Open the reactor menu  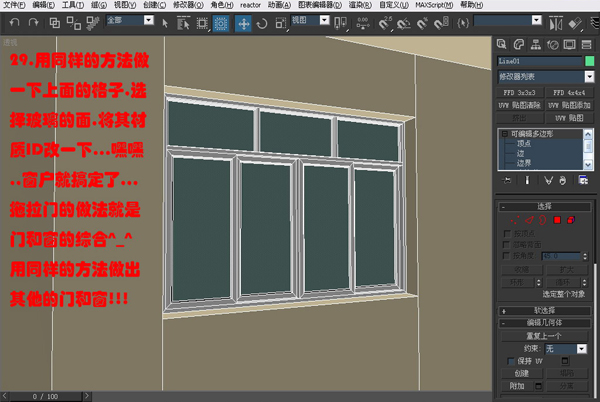coord(250,5)
